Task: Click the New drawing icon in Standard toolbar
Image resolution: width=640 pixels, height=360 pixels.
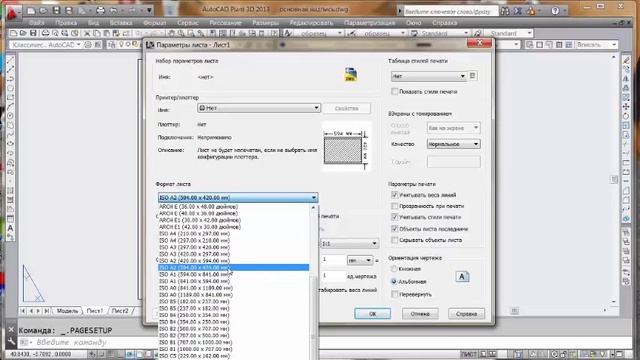Action: (x=13, y=33)
